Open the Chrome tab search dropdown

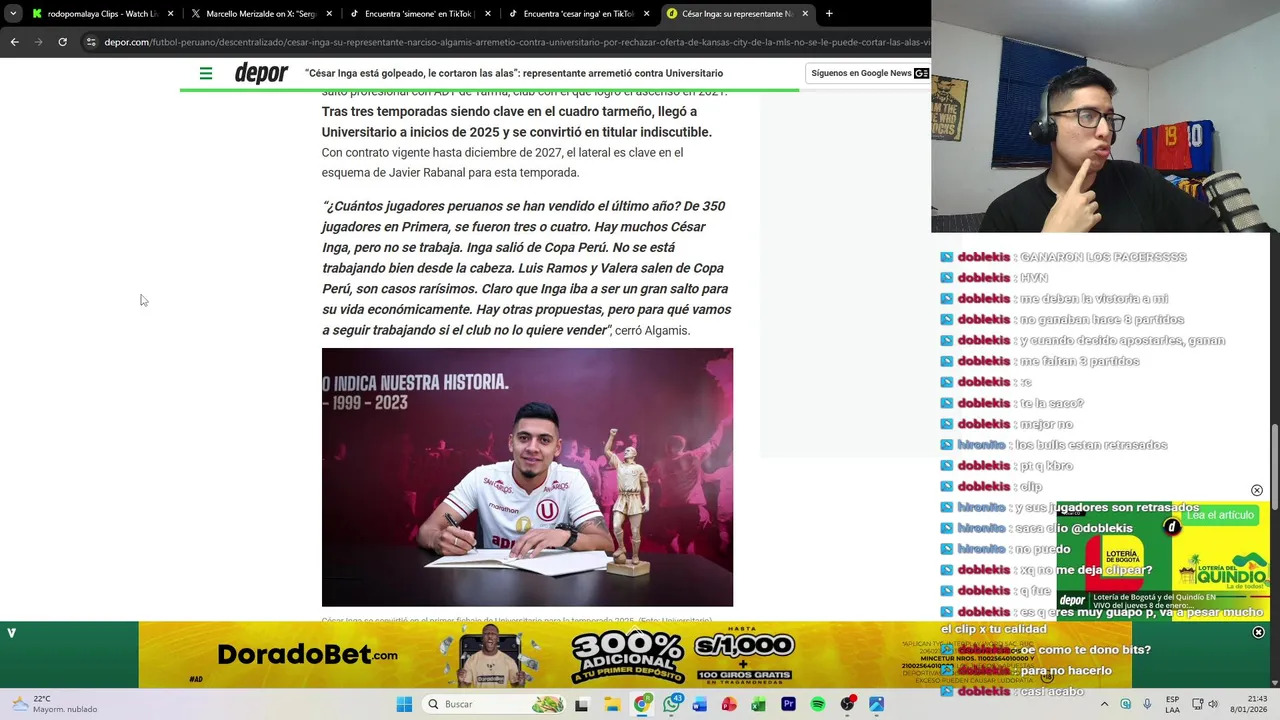click(13, 14)
